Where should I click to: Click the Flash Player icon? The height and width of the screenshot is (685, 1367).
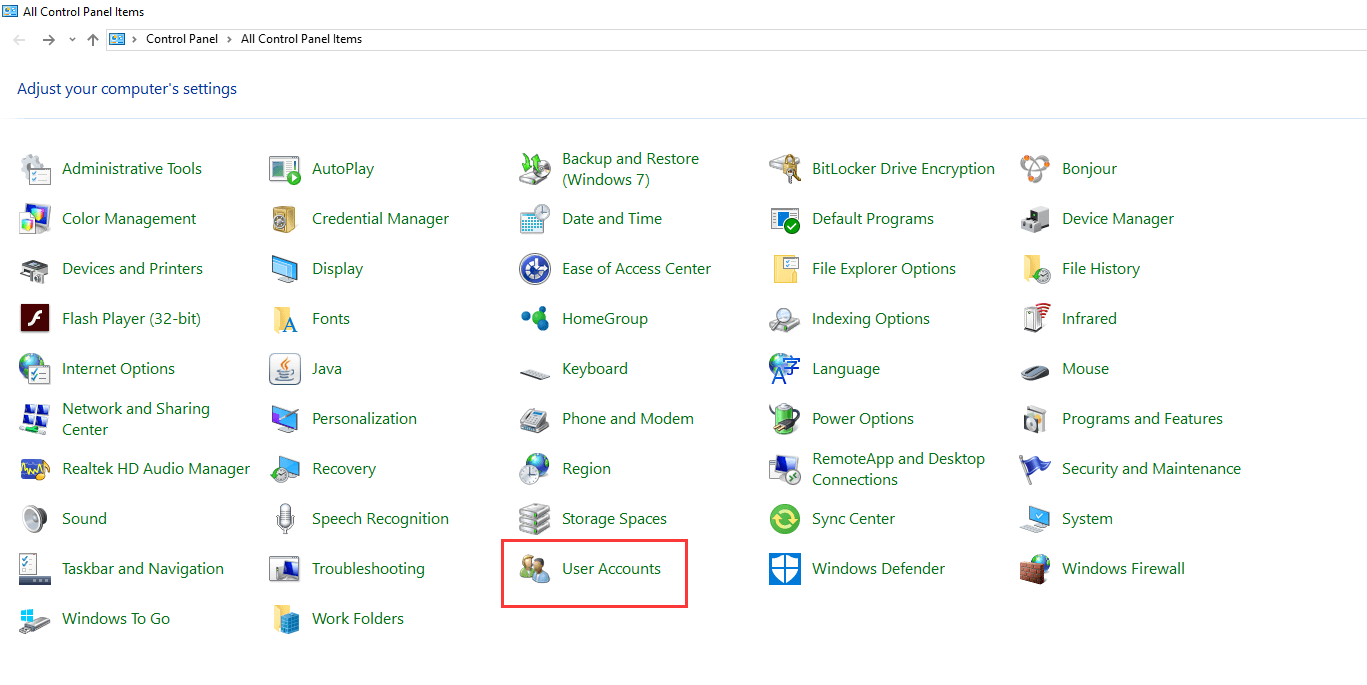[35, 319]
